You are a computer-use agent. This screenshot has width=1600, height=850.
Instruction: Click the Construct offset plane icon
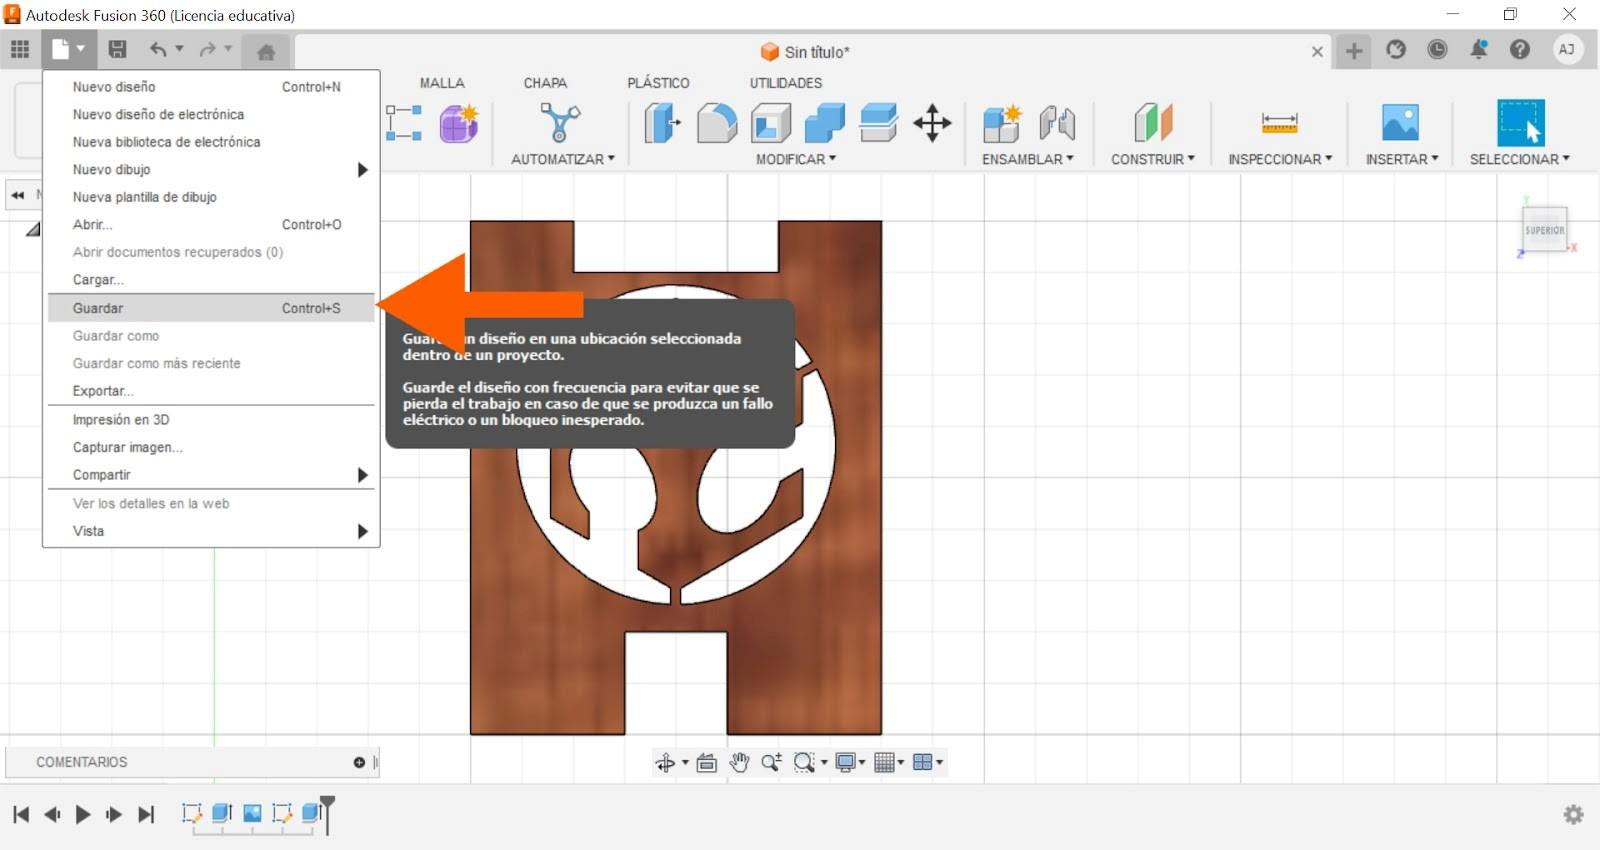1153,123
